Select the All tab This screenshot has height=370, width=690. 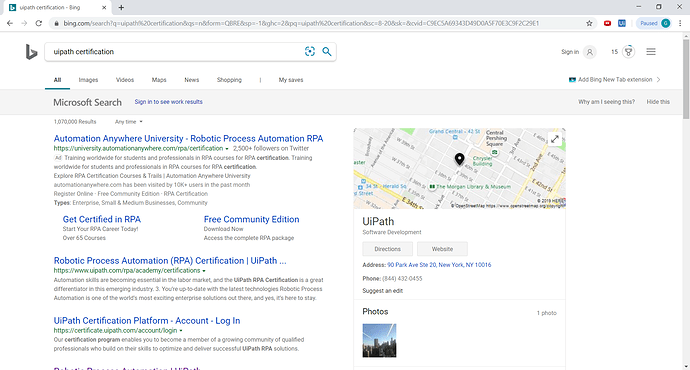(x=57, y=80)
